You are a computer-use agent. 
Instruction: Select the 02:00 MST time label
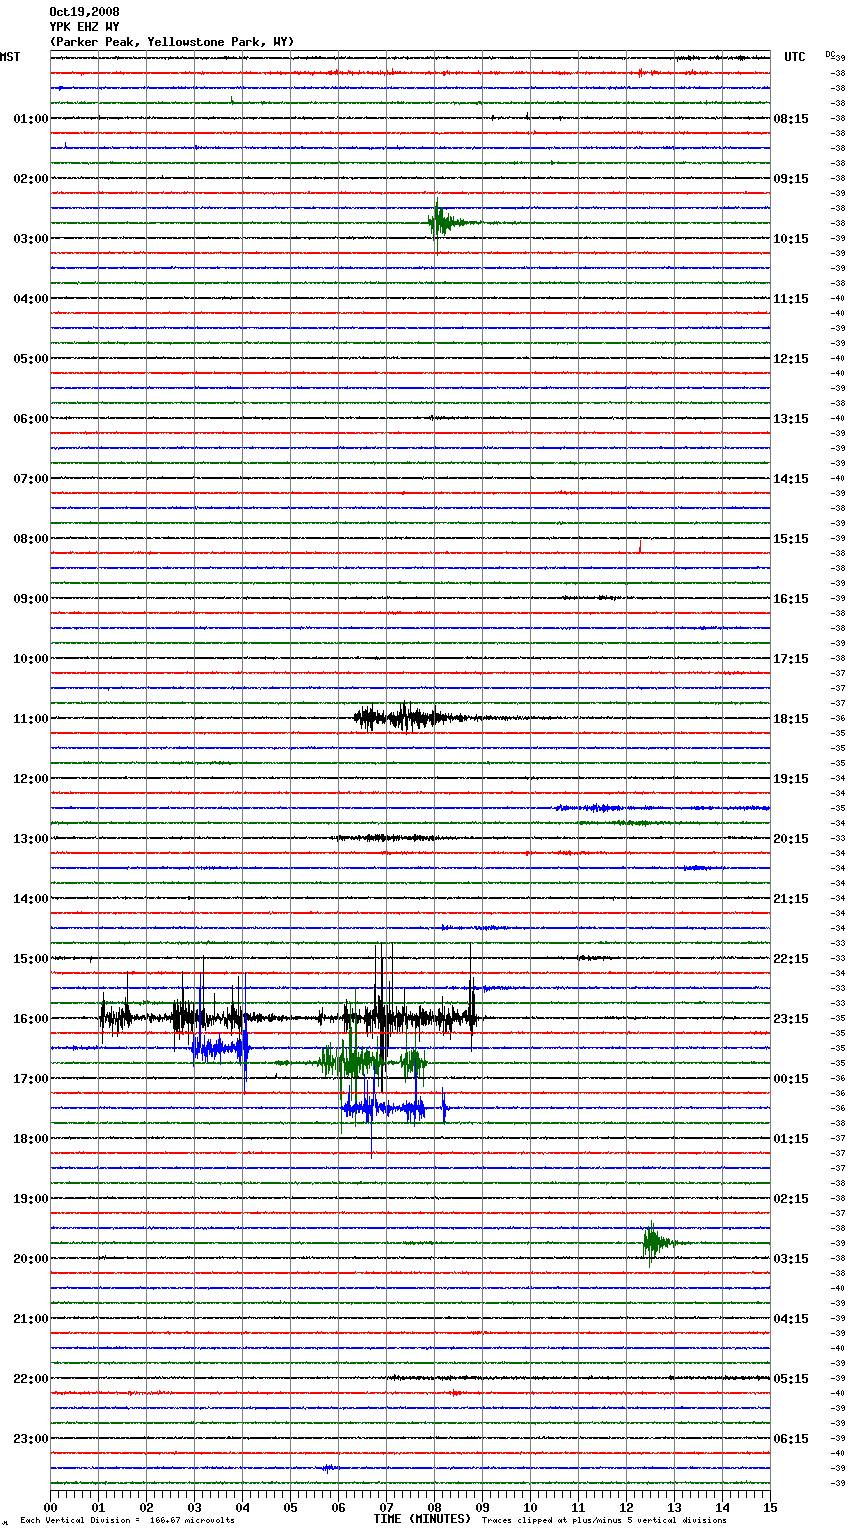coord(31,179)
